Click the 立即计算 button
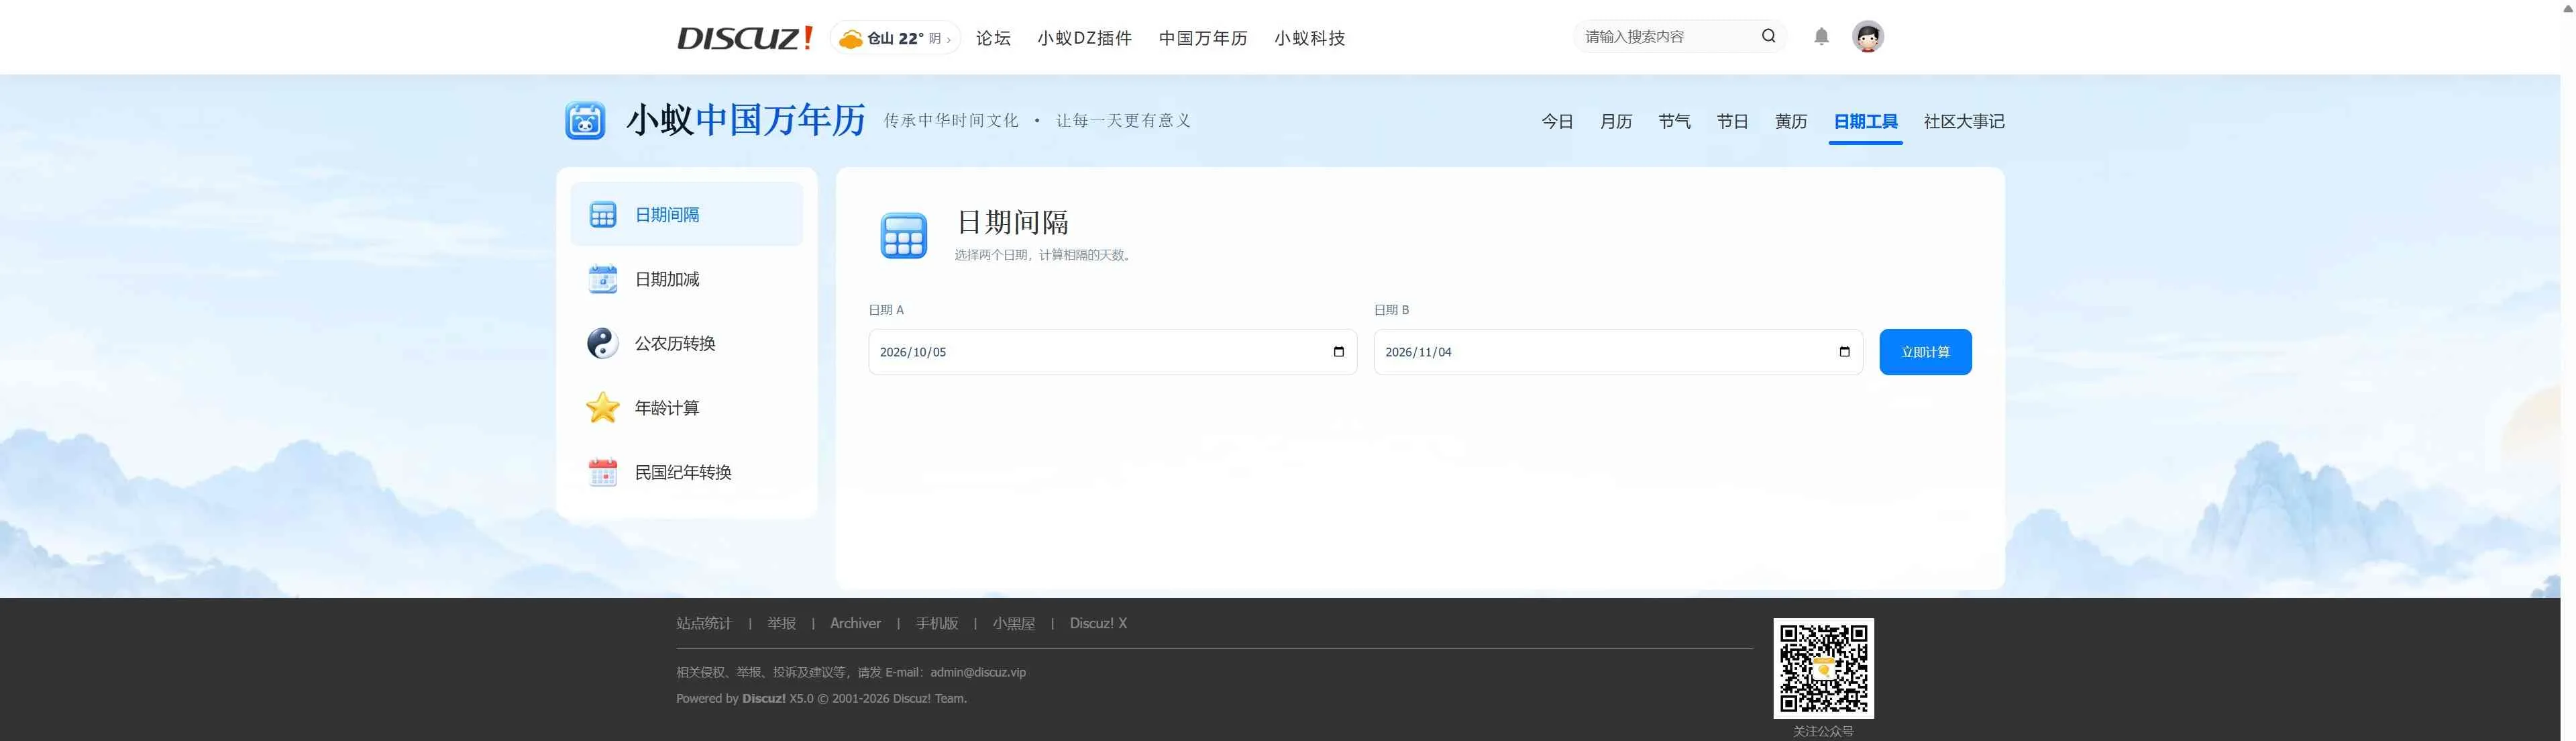 click(x=1925, y=352)
